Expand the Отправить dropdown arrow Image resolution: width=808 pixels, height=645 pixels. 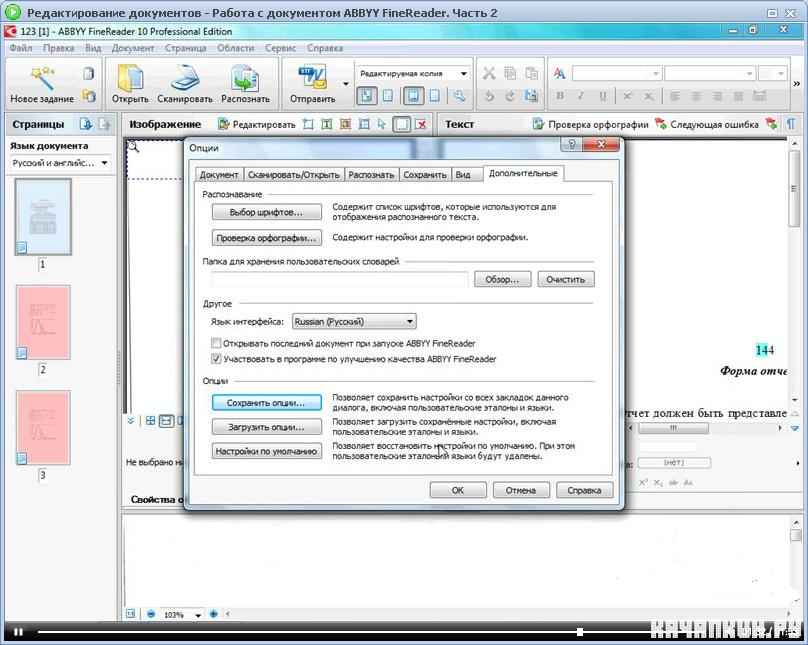[x=346, y=84]
